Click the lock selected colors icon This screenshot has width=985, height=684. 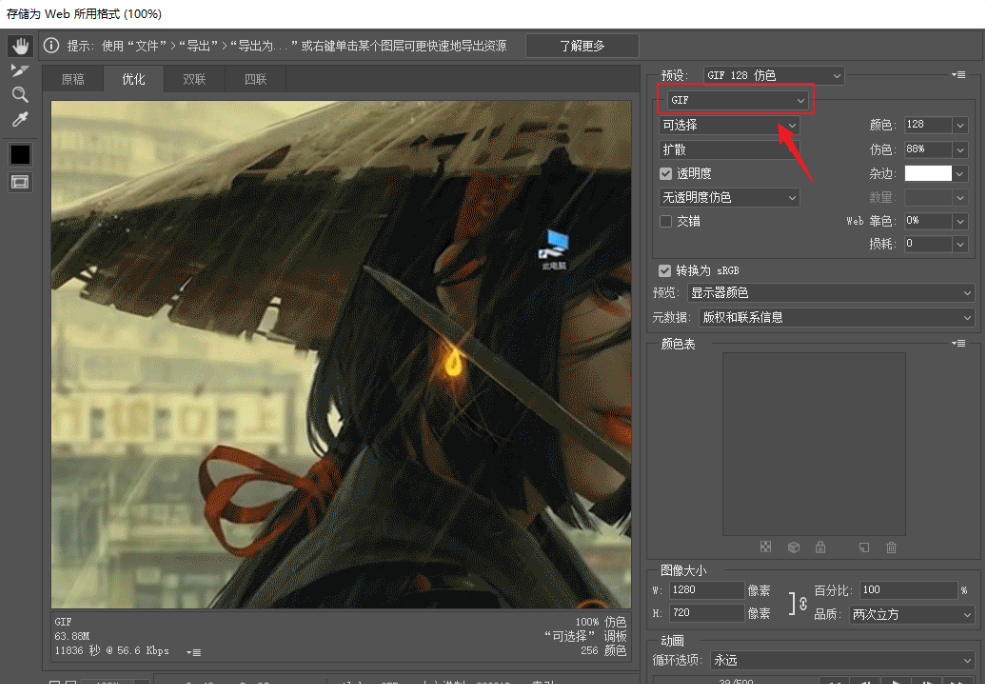(x=820, y=547)
